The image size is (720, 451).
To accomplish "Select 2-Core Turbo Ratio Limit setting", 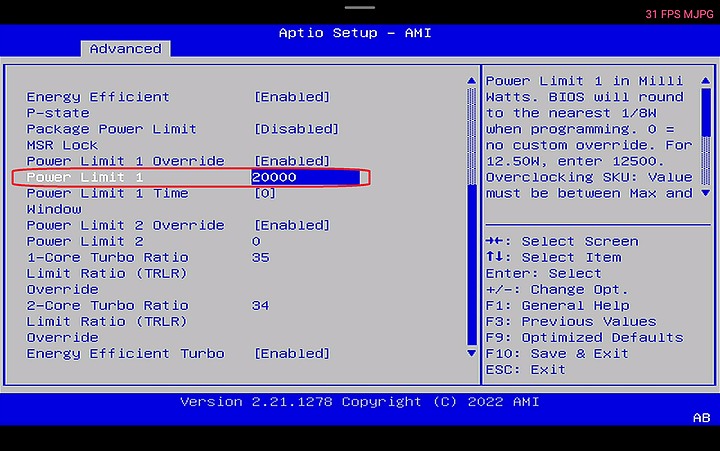I will (x=107, y=321).
